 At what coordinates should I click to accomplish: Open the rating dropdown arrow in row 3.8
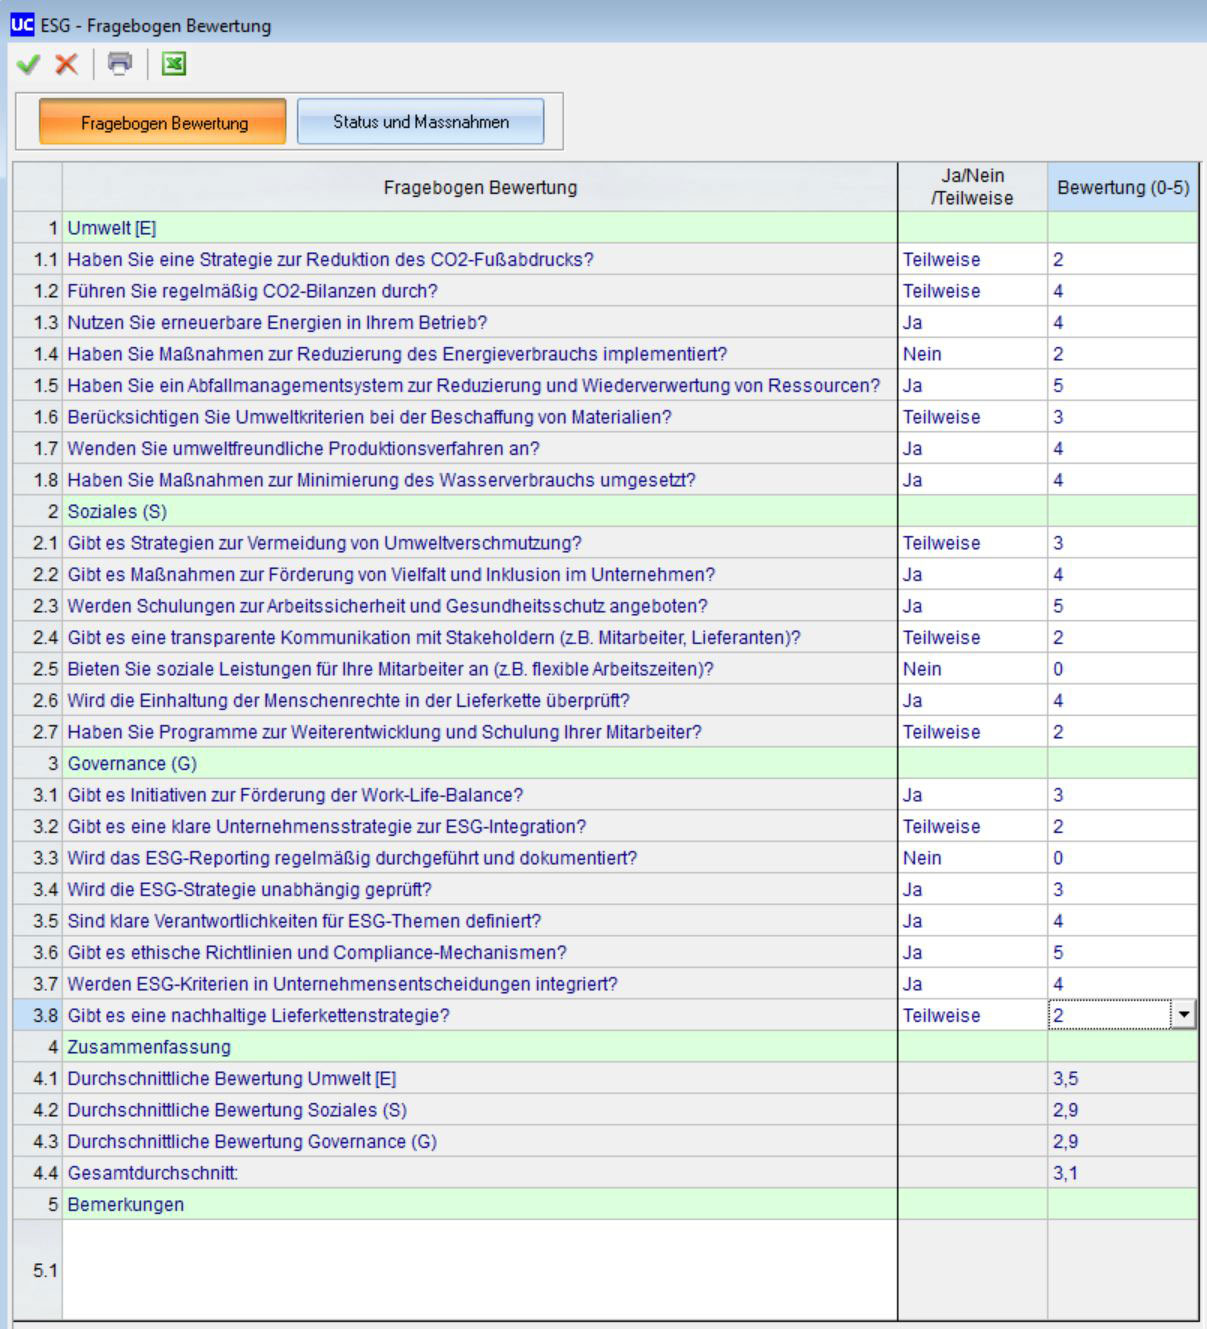click(x=1184, y=1015)
